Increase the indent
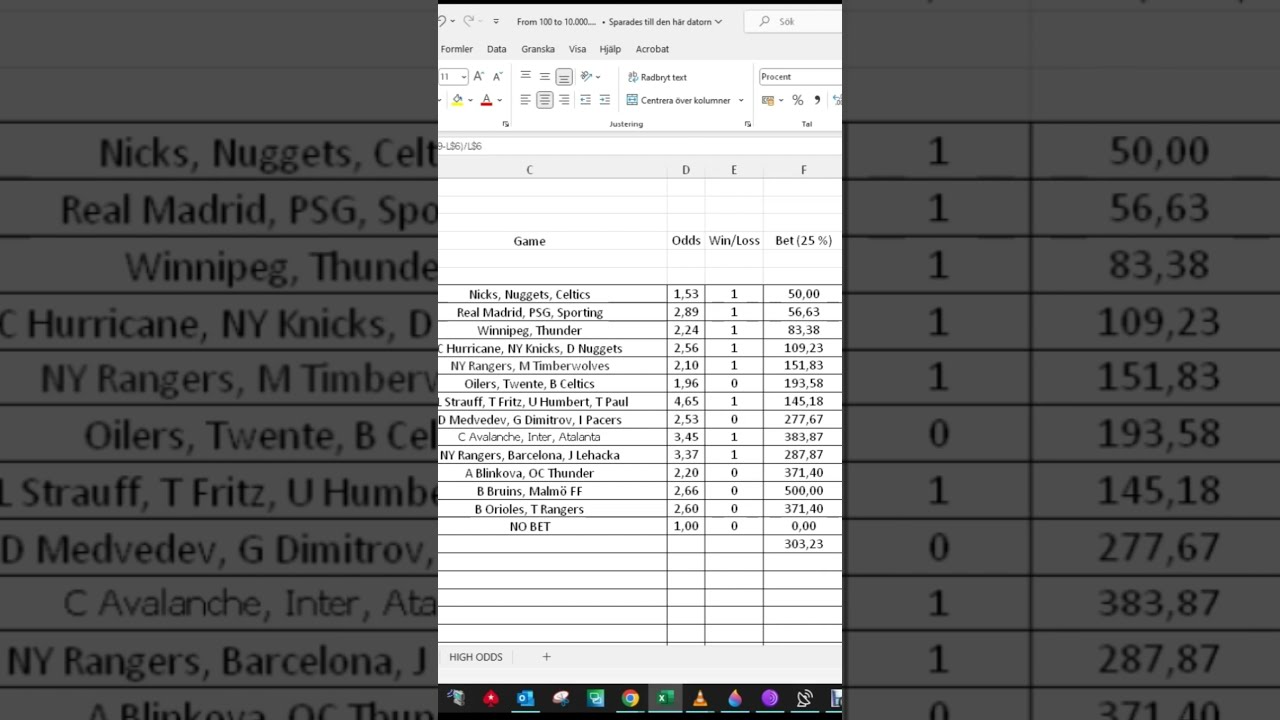 pyautogui.click(x=605, y=100)
